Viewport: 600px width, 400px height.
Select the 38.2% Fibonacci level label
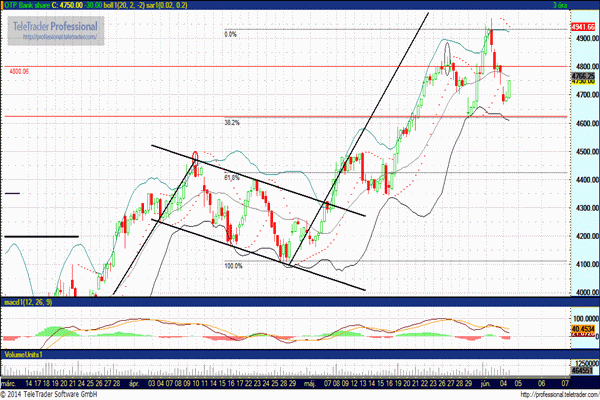[x=232, y=122]
